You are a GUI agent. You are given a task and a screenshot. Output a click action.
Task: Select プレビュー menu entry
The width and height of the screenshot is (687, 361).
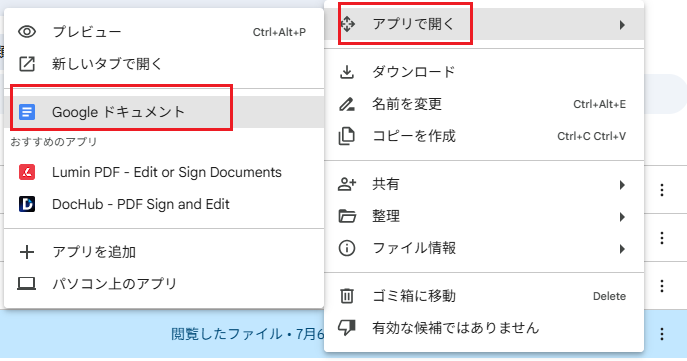(164, 32)
